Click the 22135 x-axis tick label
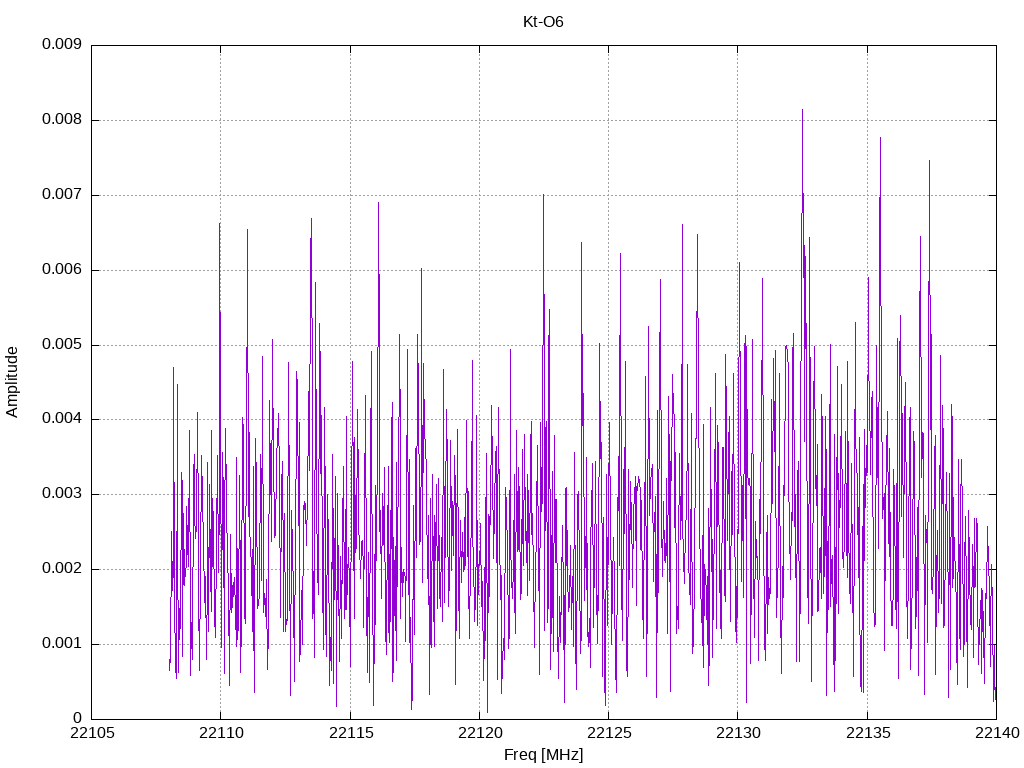This screenshot has width=1024, height=768. (x=867, y=733)
